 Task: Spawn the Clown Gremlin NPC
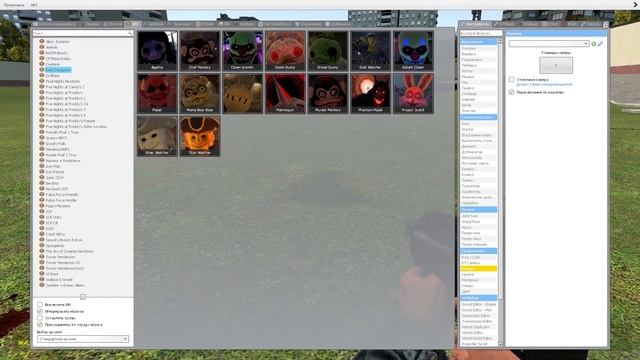pos(242,51)
